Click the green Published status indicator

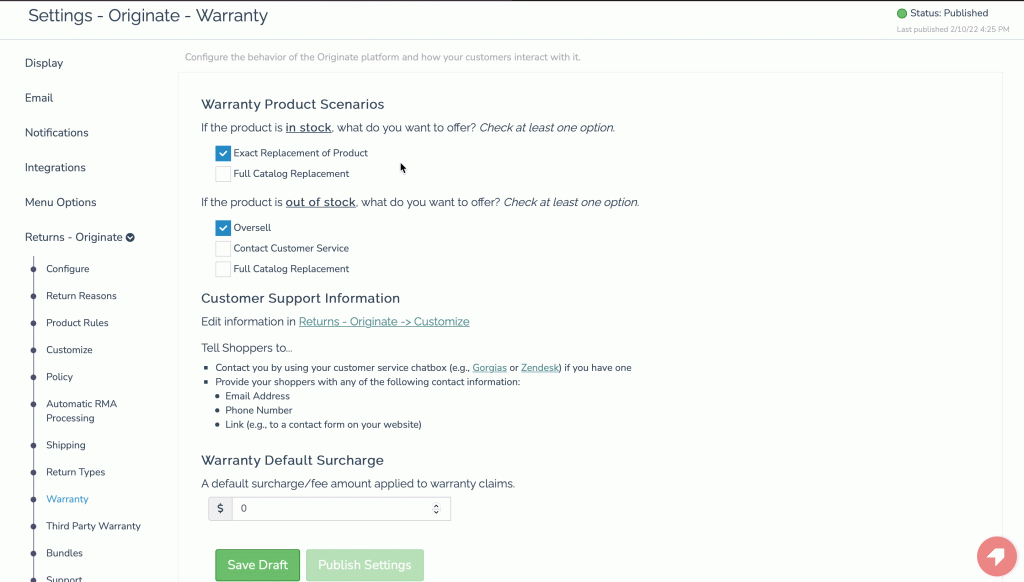click(x=902, y=14)
